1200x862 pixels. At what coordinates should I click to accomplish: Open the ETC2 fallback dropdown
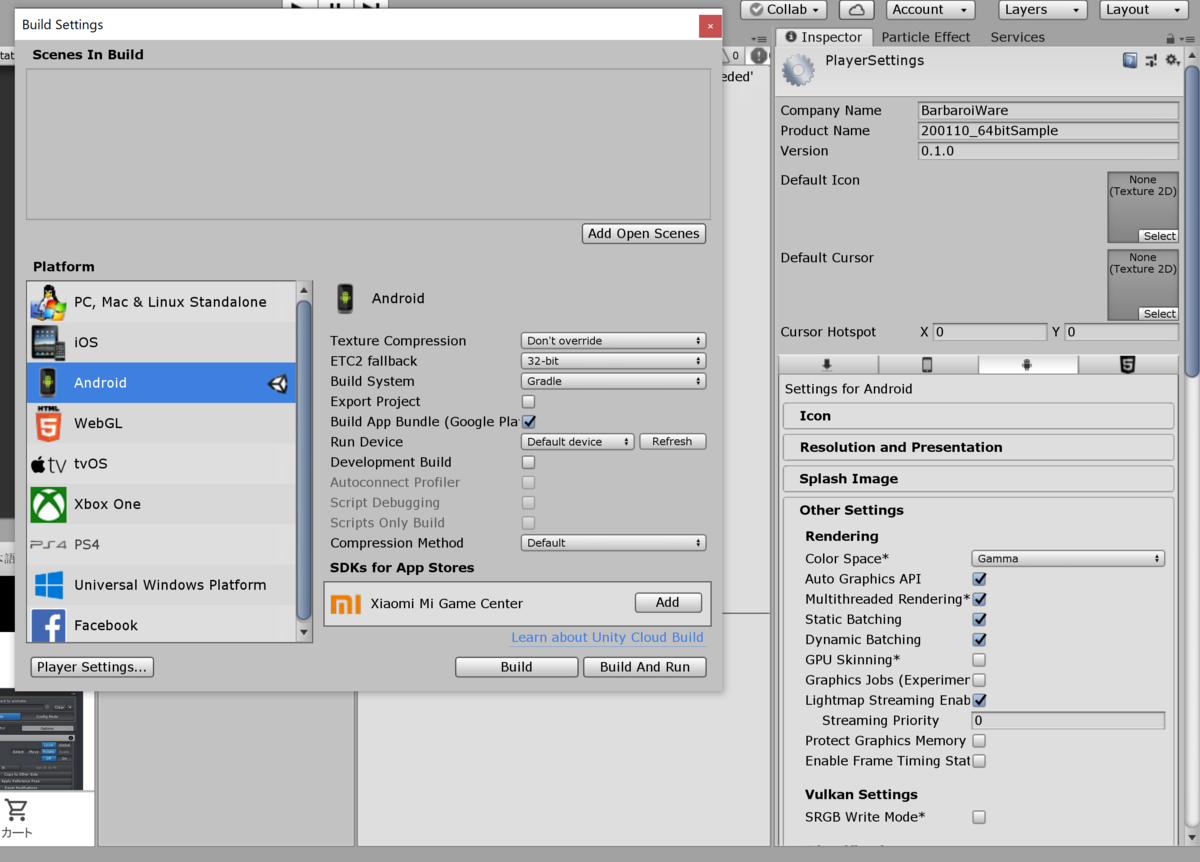pyautogui.click(x=613, y=361)
